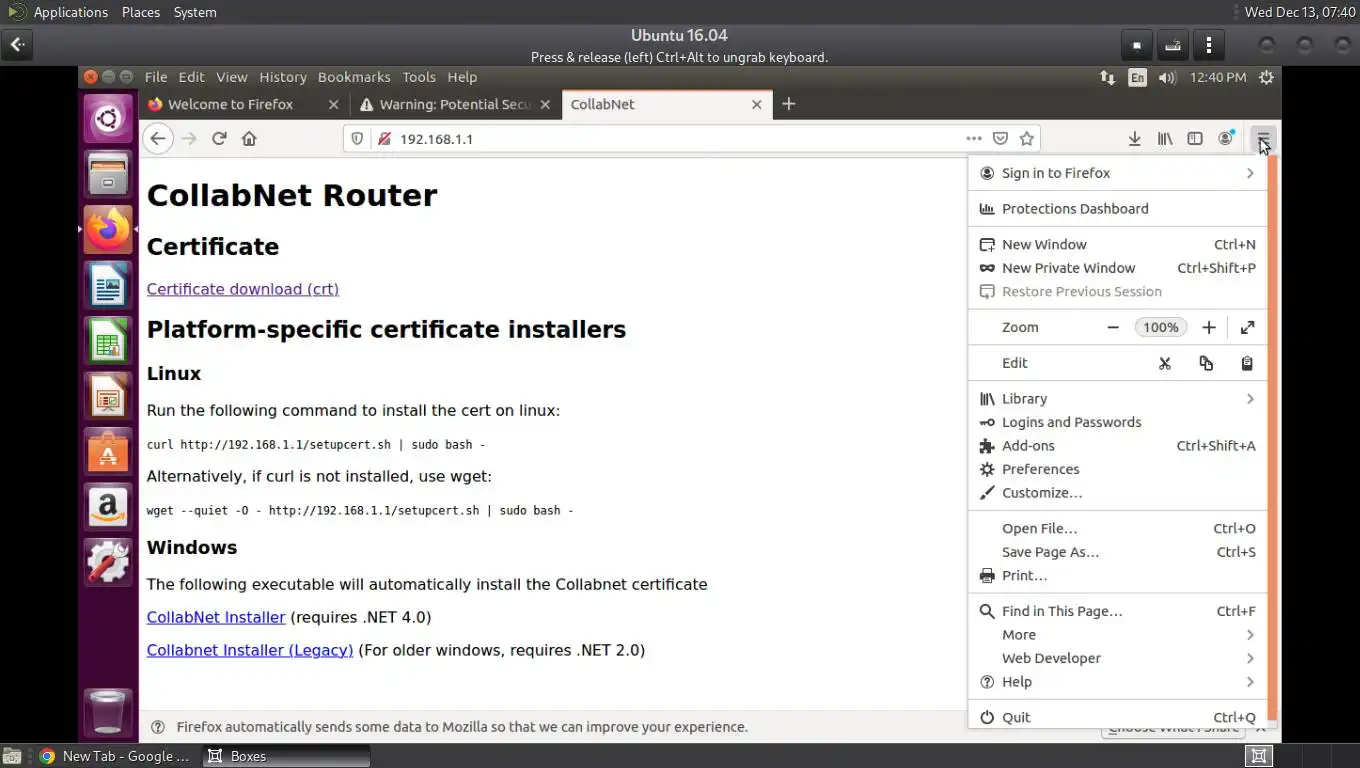The width and height of the screenshot is (1360, 768).
Task: Open the History menu in menu bar
Action: pyautogui.click(x=283, y=77)
